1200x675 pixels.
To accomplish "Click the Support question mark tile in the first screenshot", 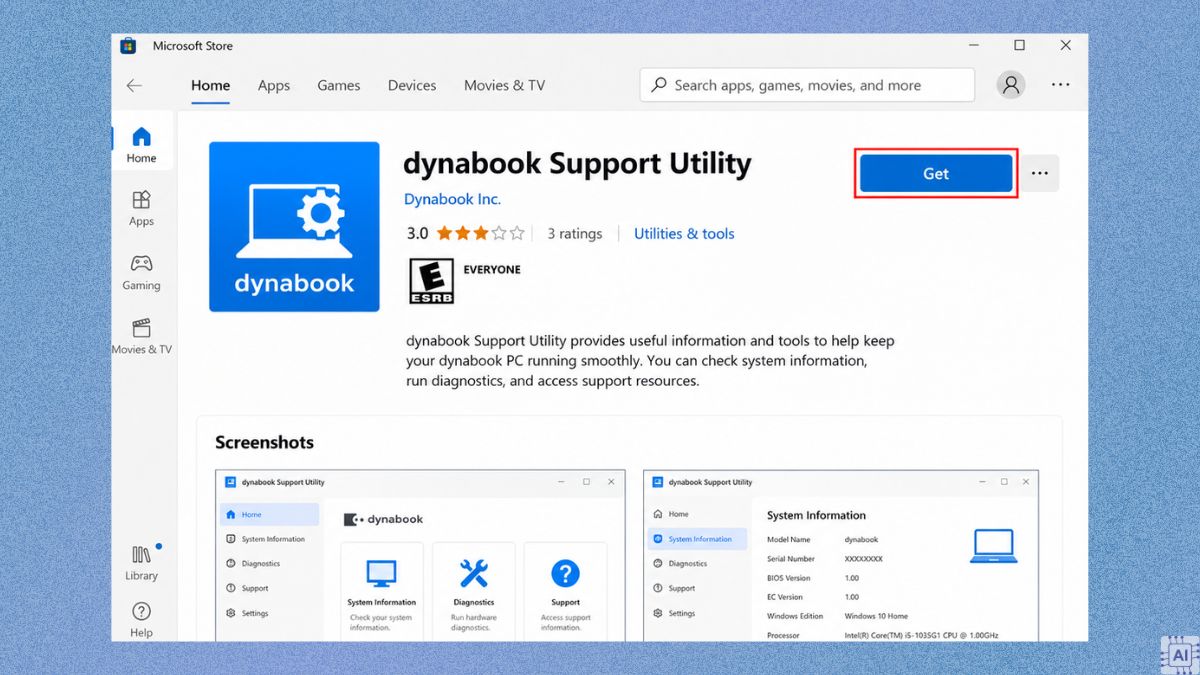I will [x=565, y=591].
